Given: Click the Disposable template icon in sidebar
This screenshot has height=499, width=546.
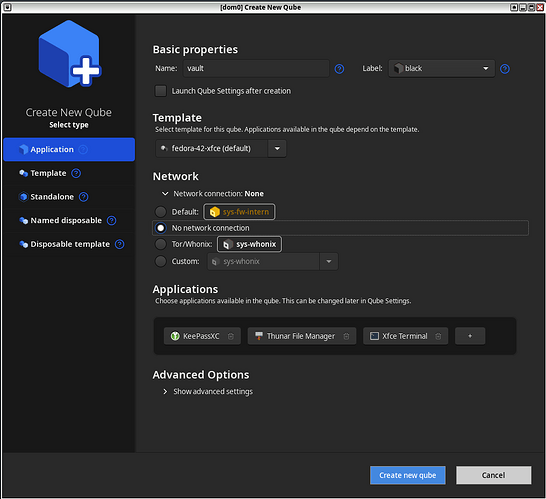Looking at the screenshot, I should pos(23,244).
